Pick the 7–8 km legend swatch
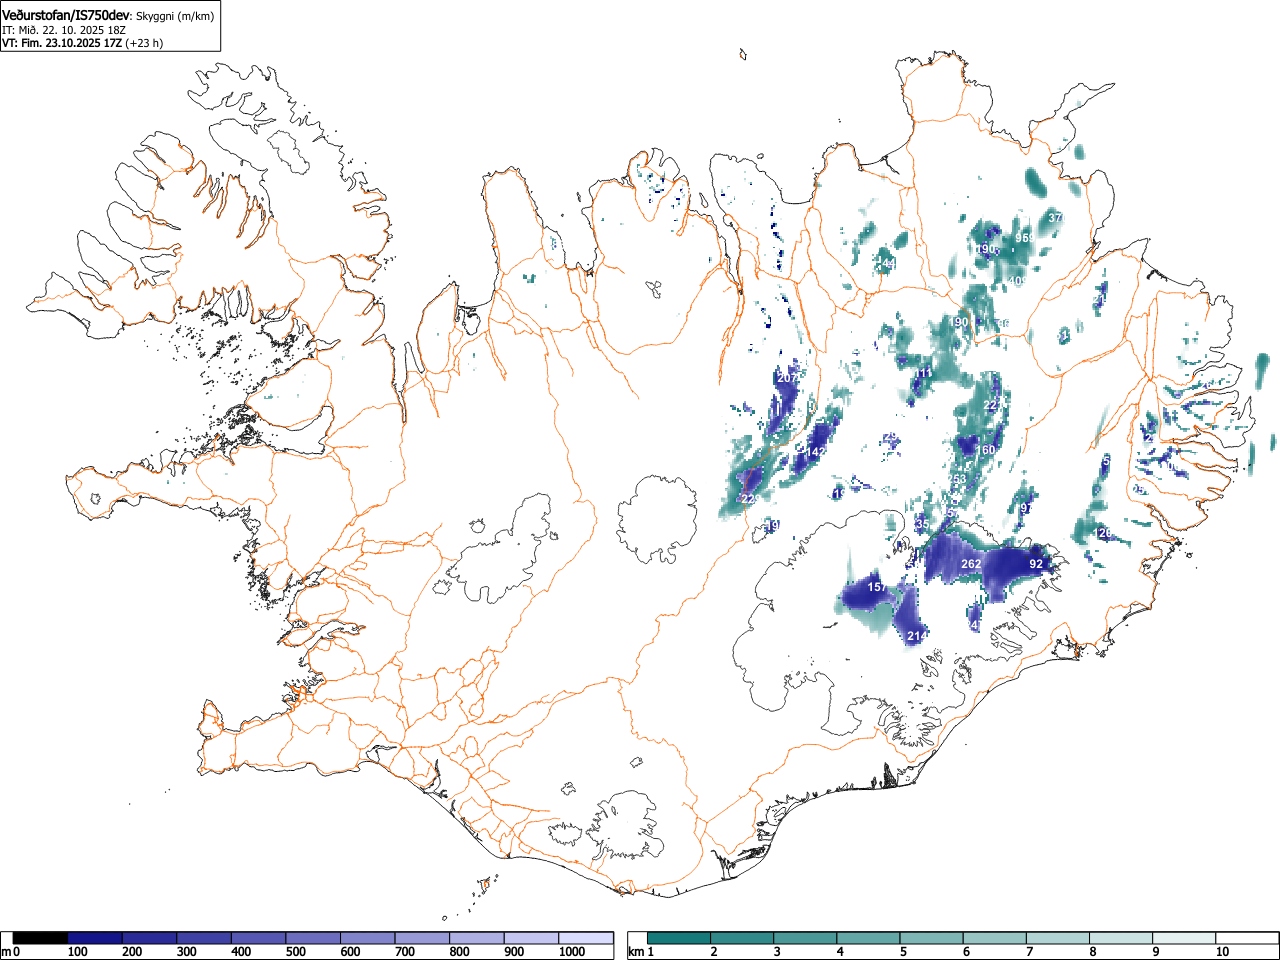1280x960 pixels. [1057, 938]
